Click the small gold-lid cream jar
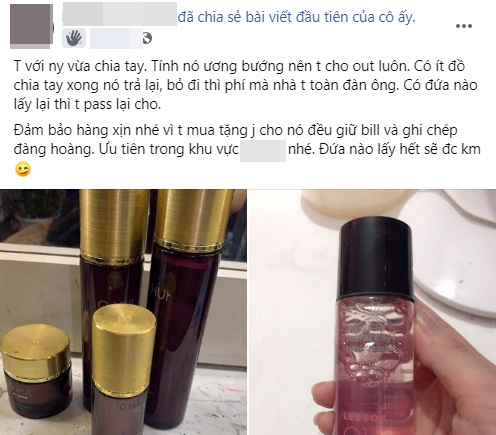Viewport: 496px width, 435px height. coord(37,371)
